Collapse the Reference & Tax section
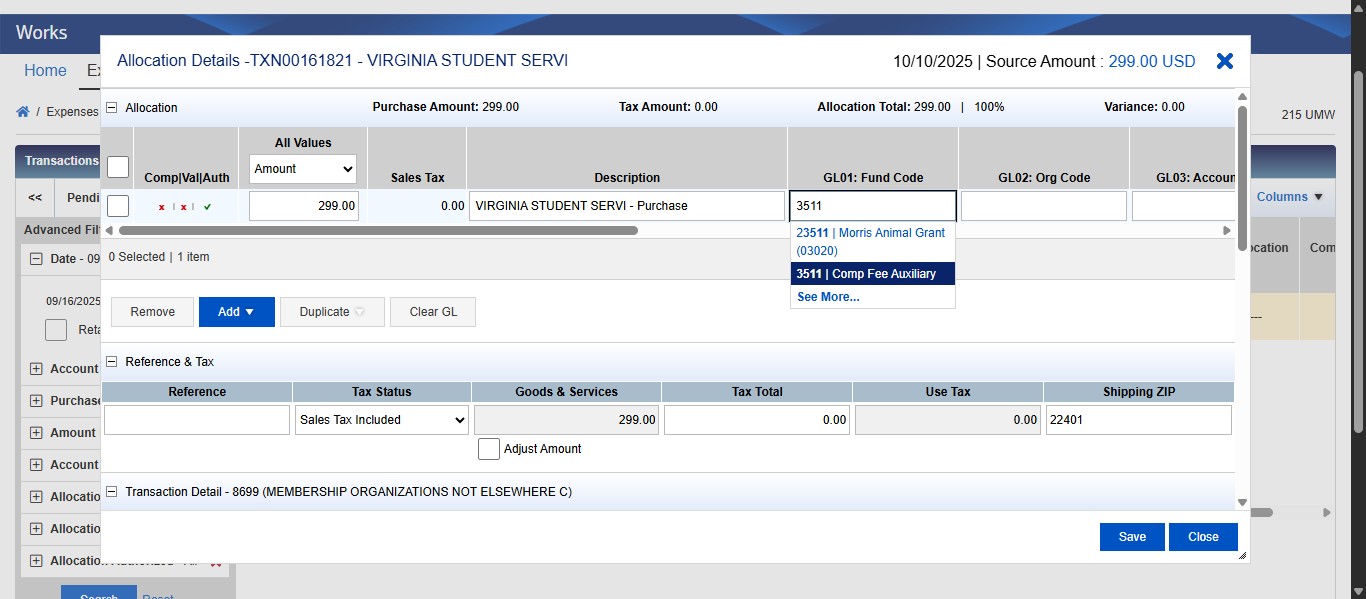1366x599 pixels. 110,361
